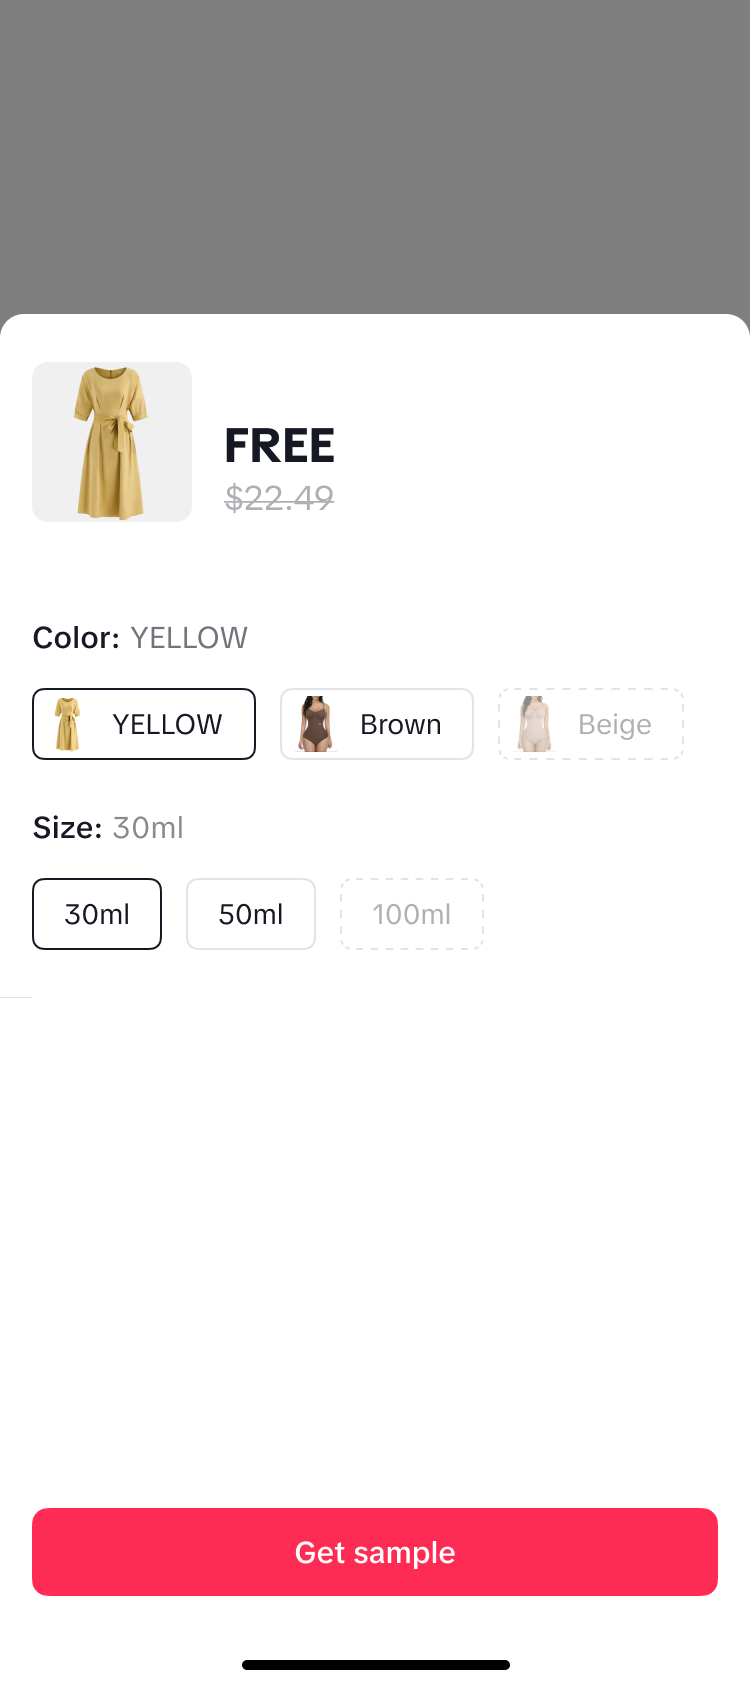
Task: Select the 30ml size chip
Action: (x=97, y=914)
